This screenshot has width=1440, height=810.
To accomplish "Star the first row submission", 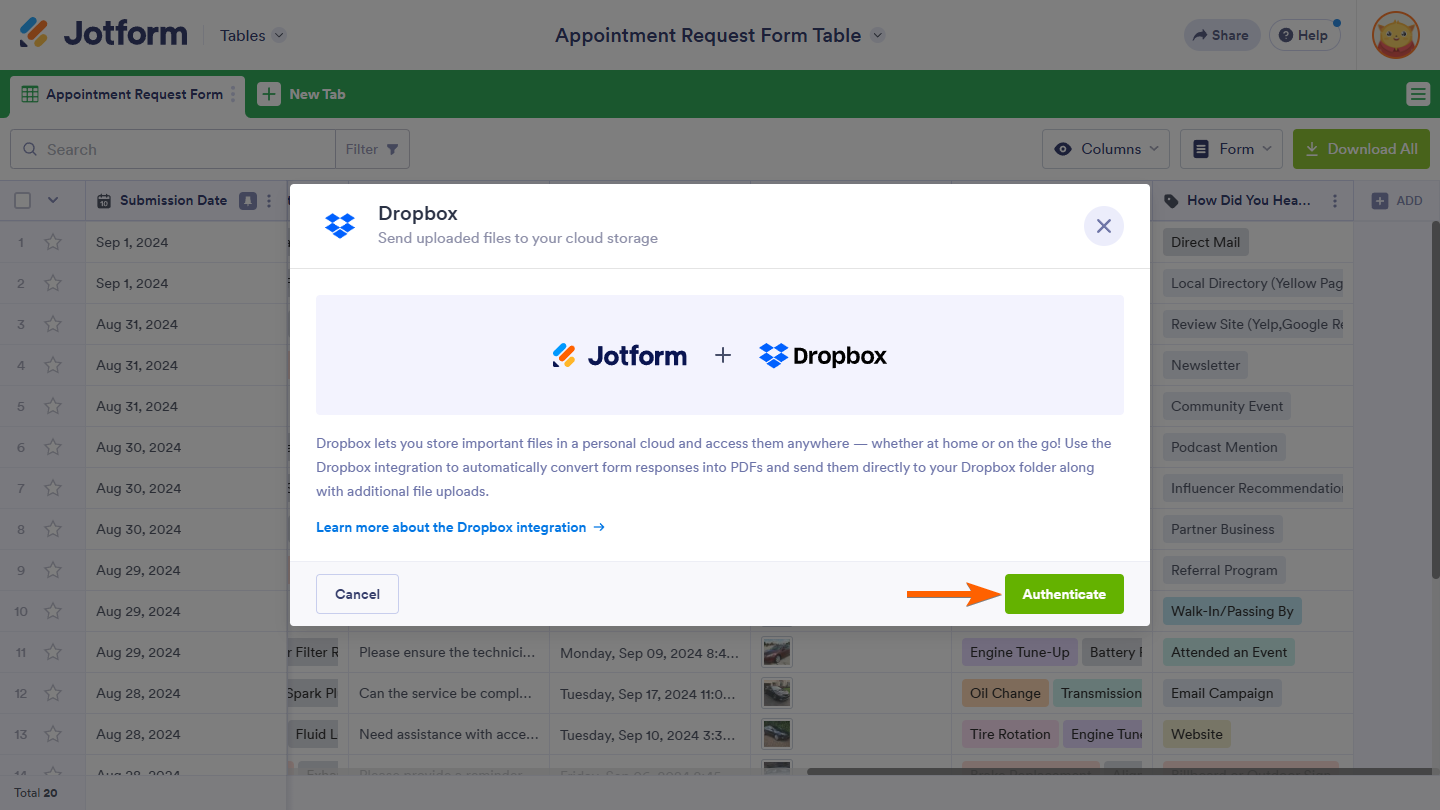I will coord(53,242).
